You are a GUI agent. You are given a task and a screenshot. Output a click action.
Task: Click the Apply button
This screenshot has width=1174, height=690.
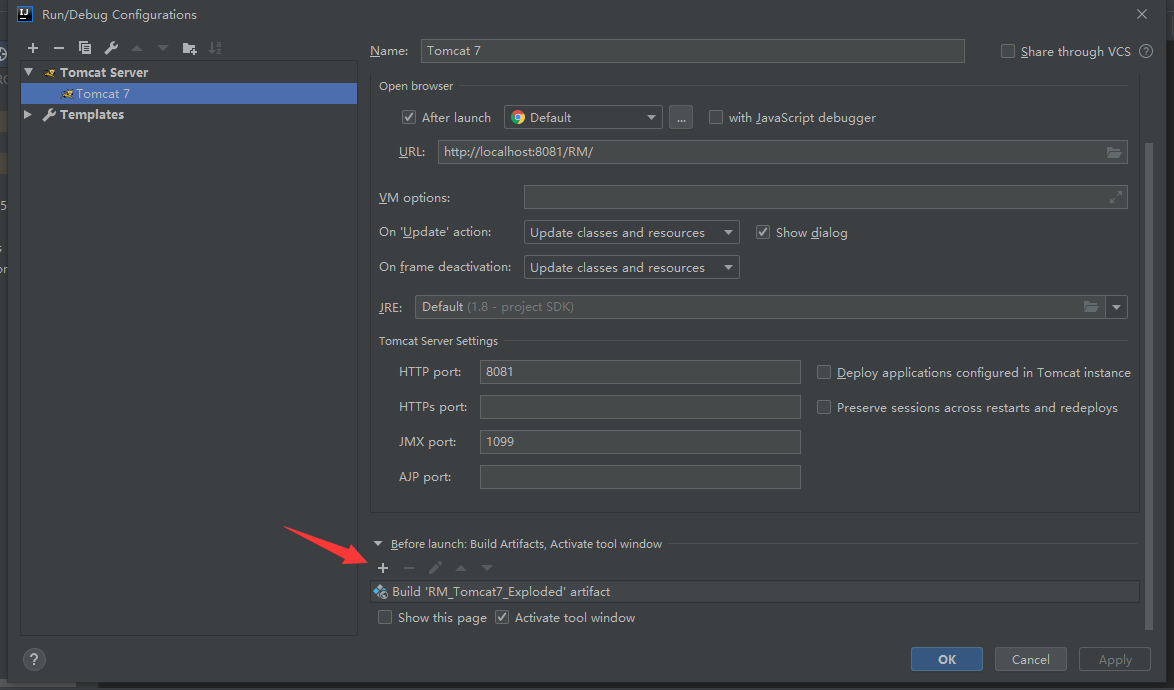pyautogui.click(x=1115, y=659)
